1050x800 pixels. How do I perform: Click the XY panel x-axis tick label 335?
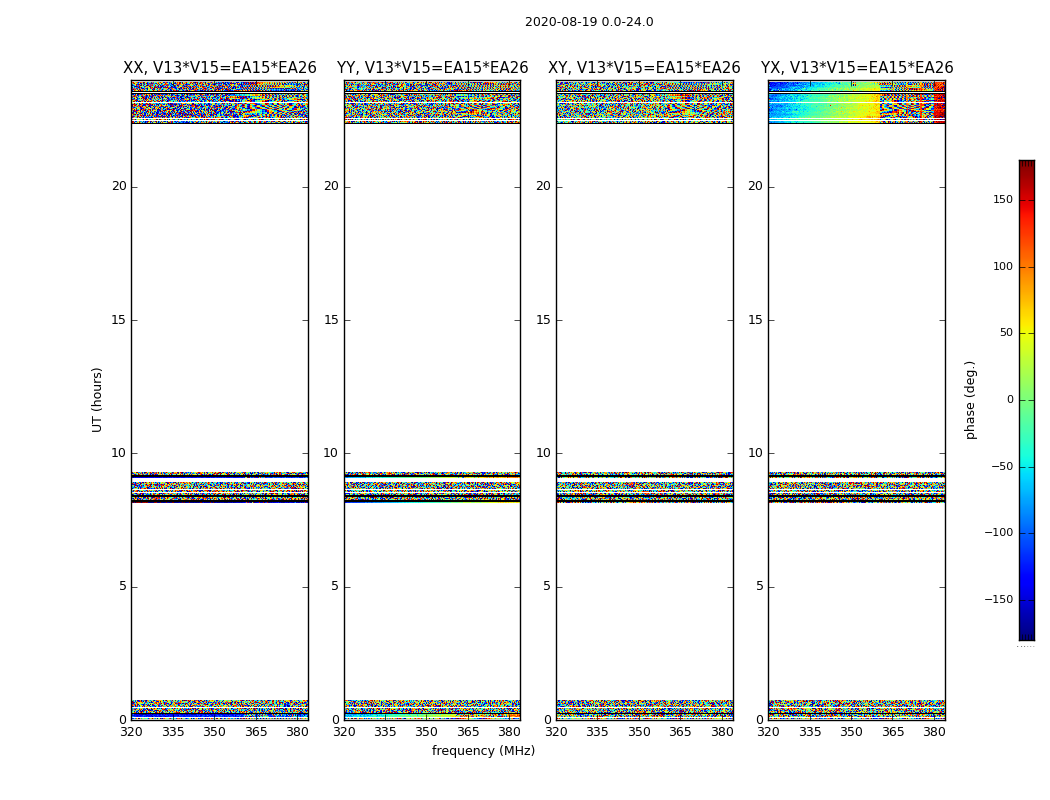click(597, 732)
